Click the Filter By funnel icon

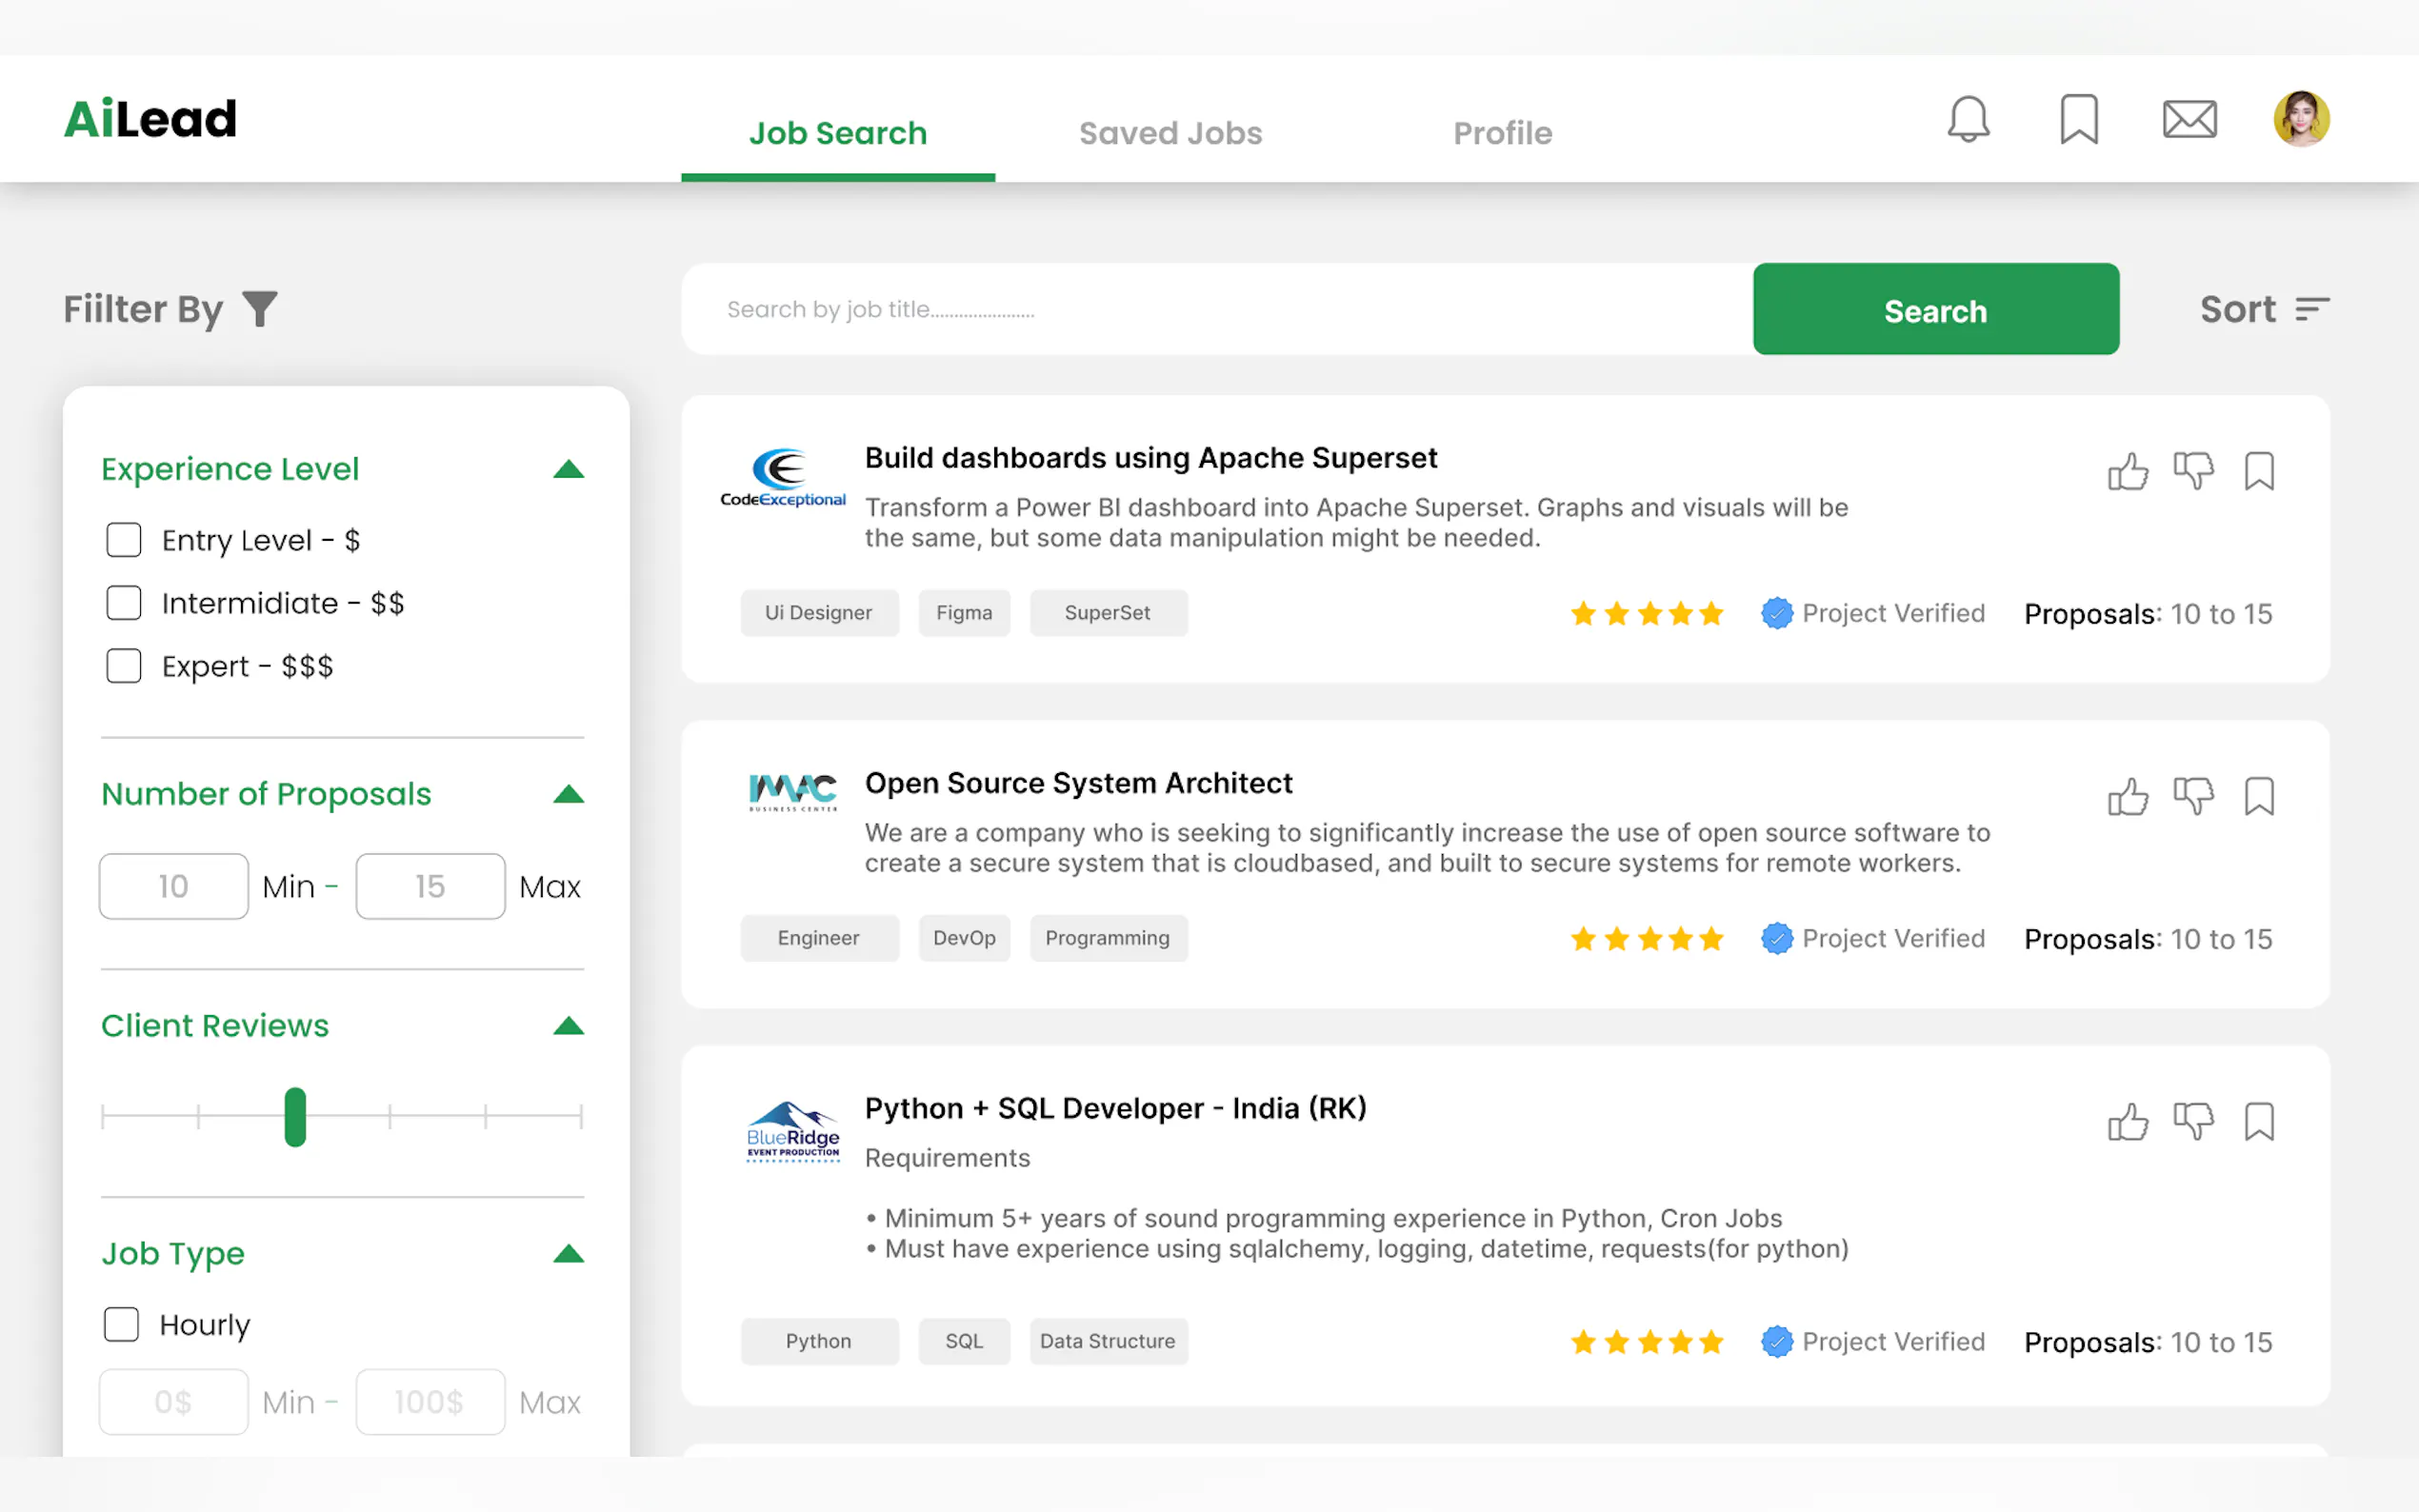tap(260, 309)
